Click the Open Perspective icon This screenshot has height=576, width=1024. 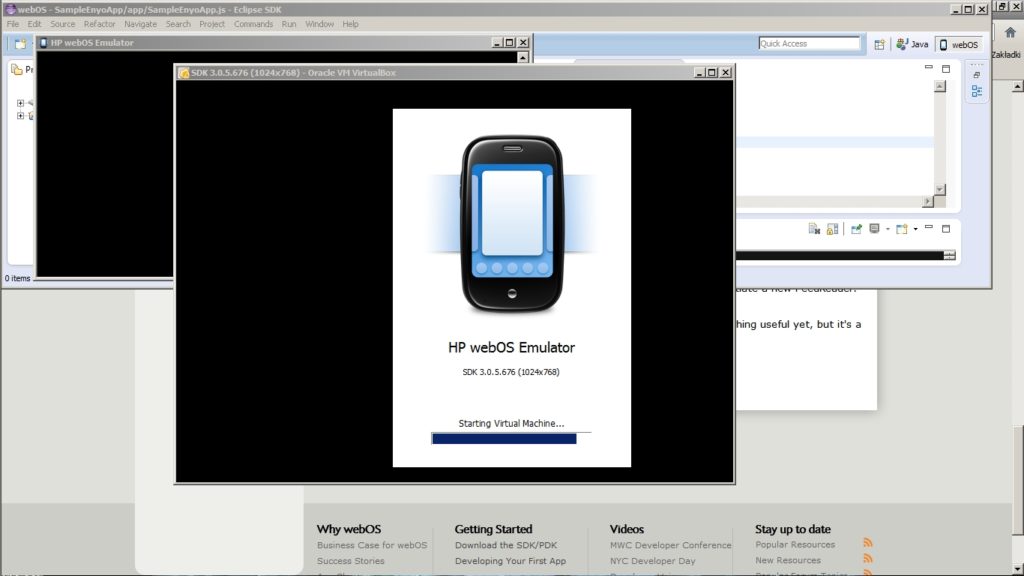tap(880, 44)
